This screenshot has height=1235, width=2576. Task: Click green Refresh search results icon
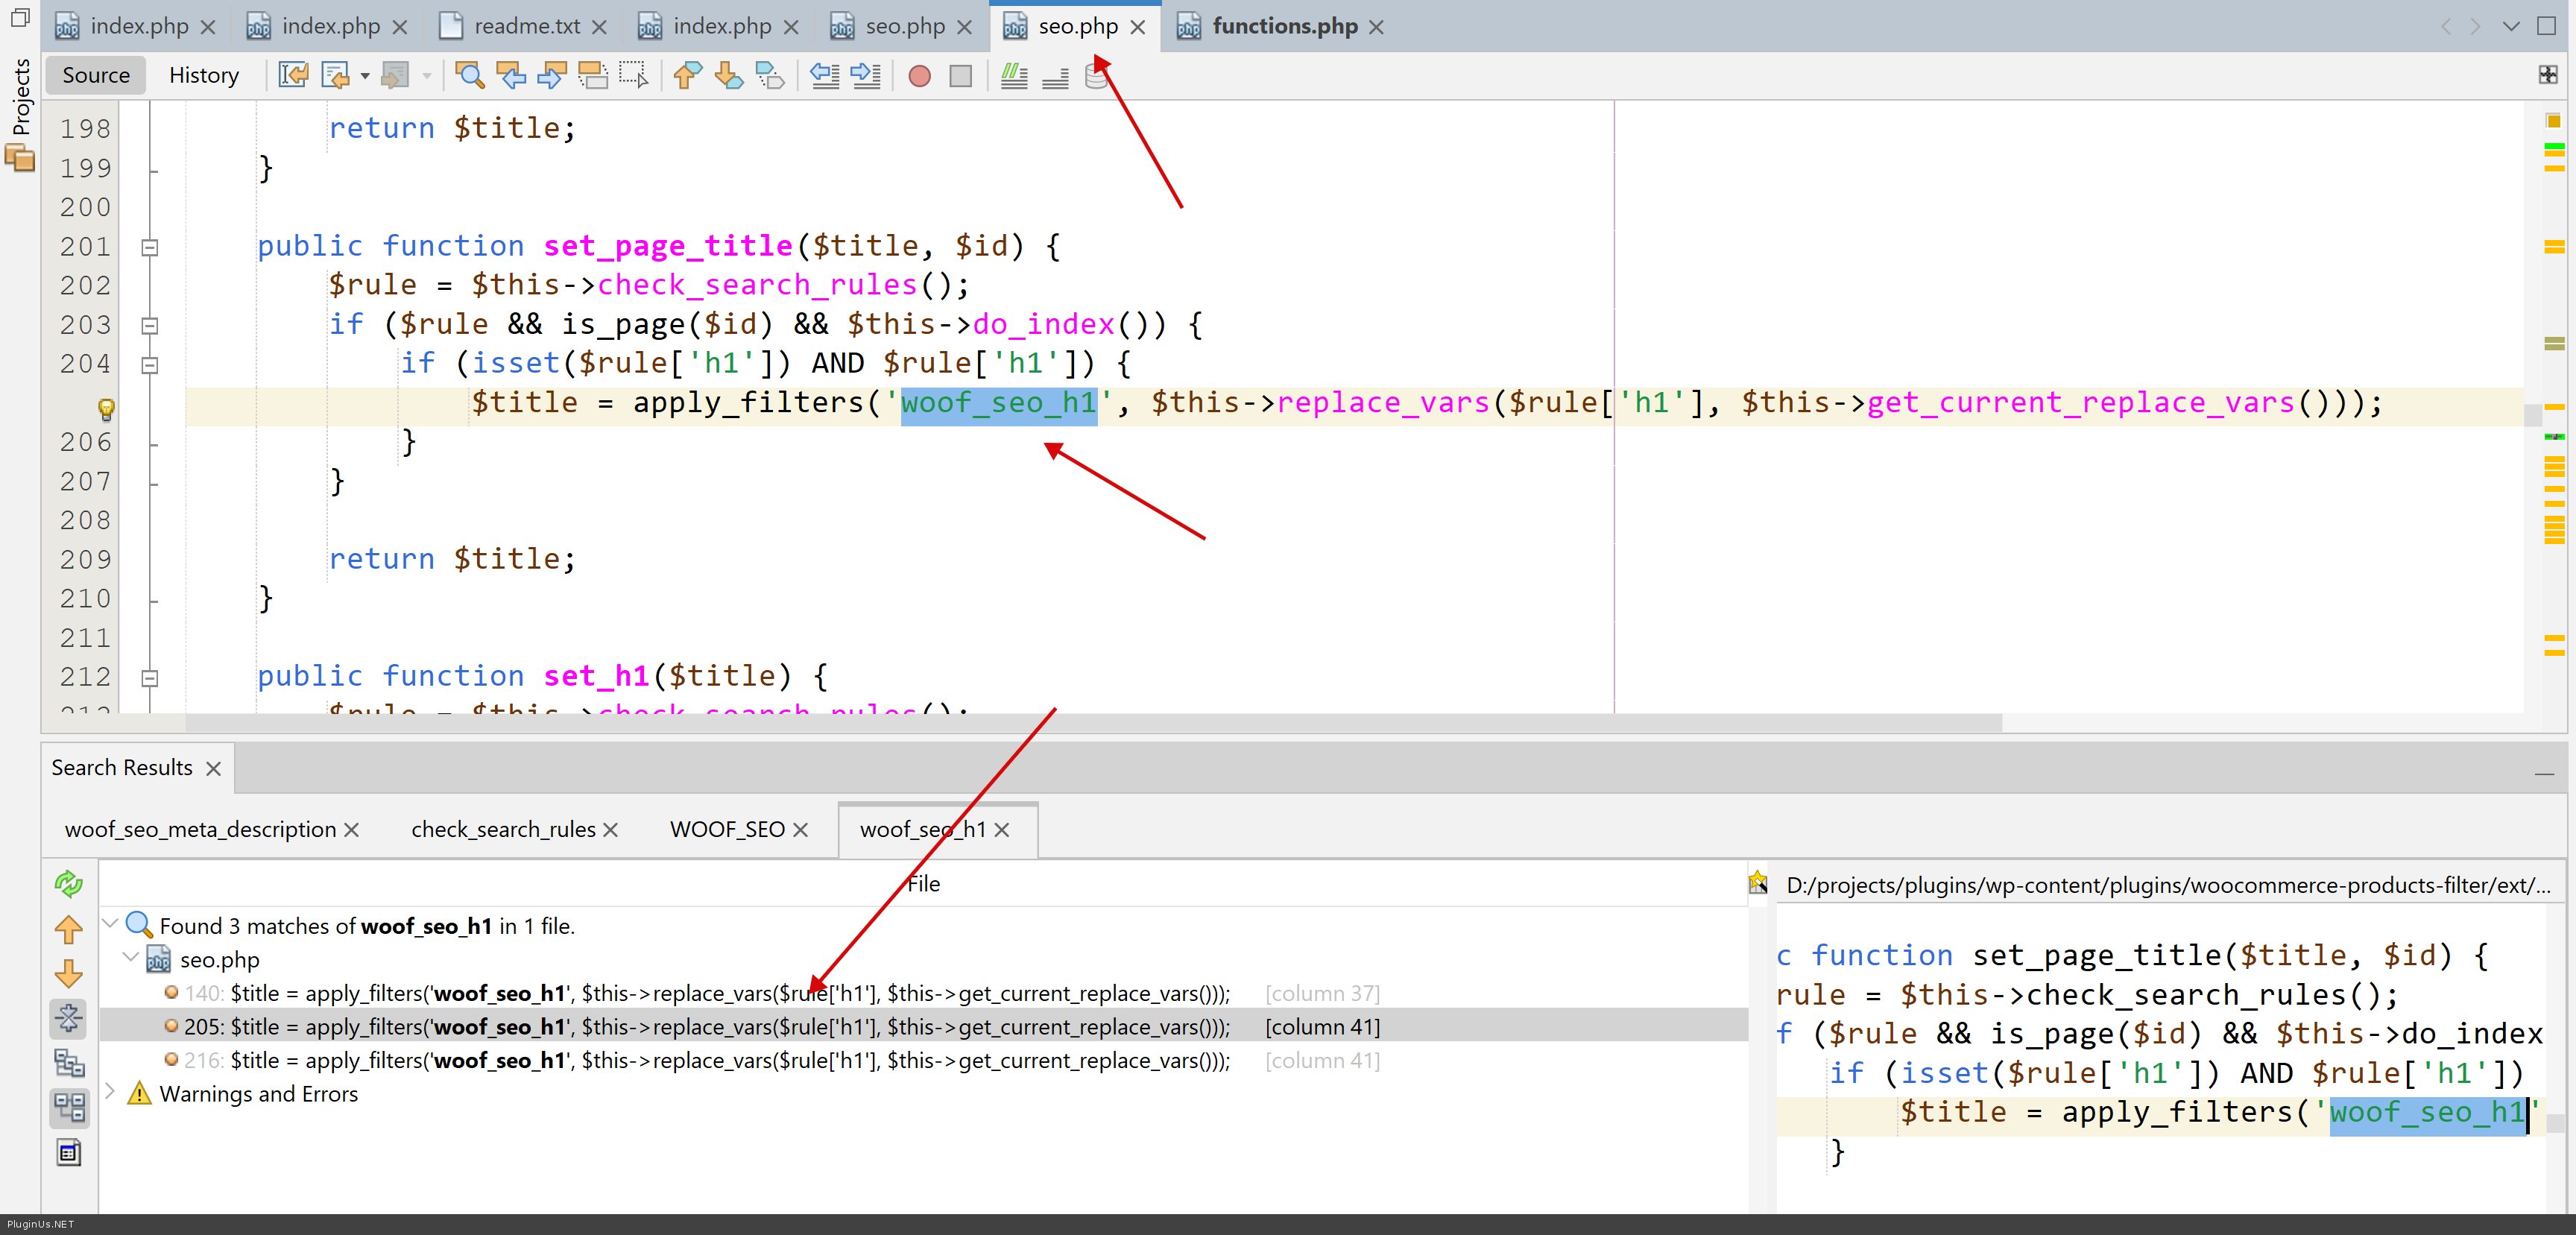pyautogui.click(x=69, y=883)
